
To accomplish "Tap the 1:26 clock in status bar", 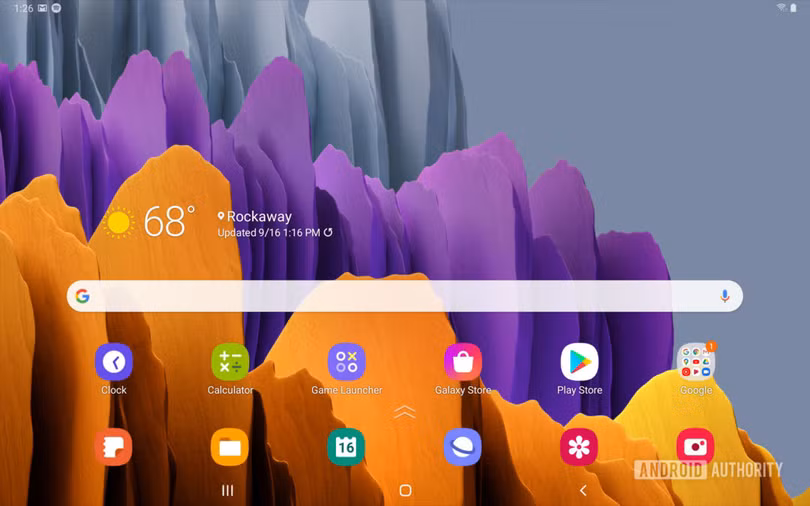I will (23, 8).
